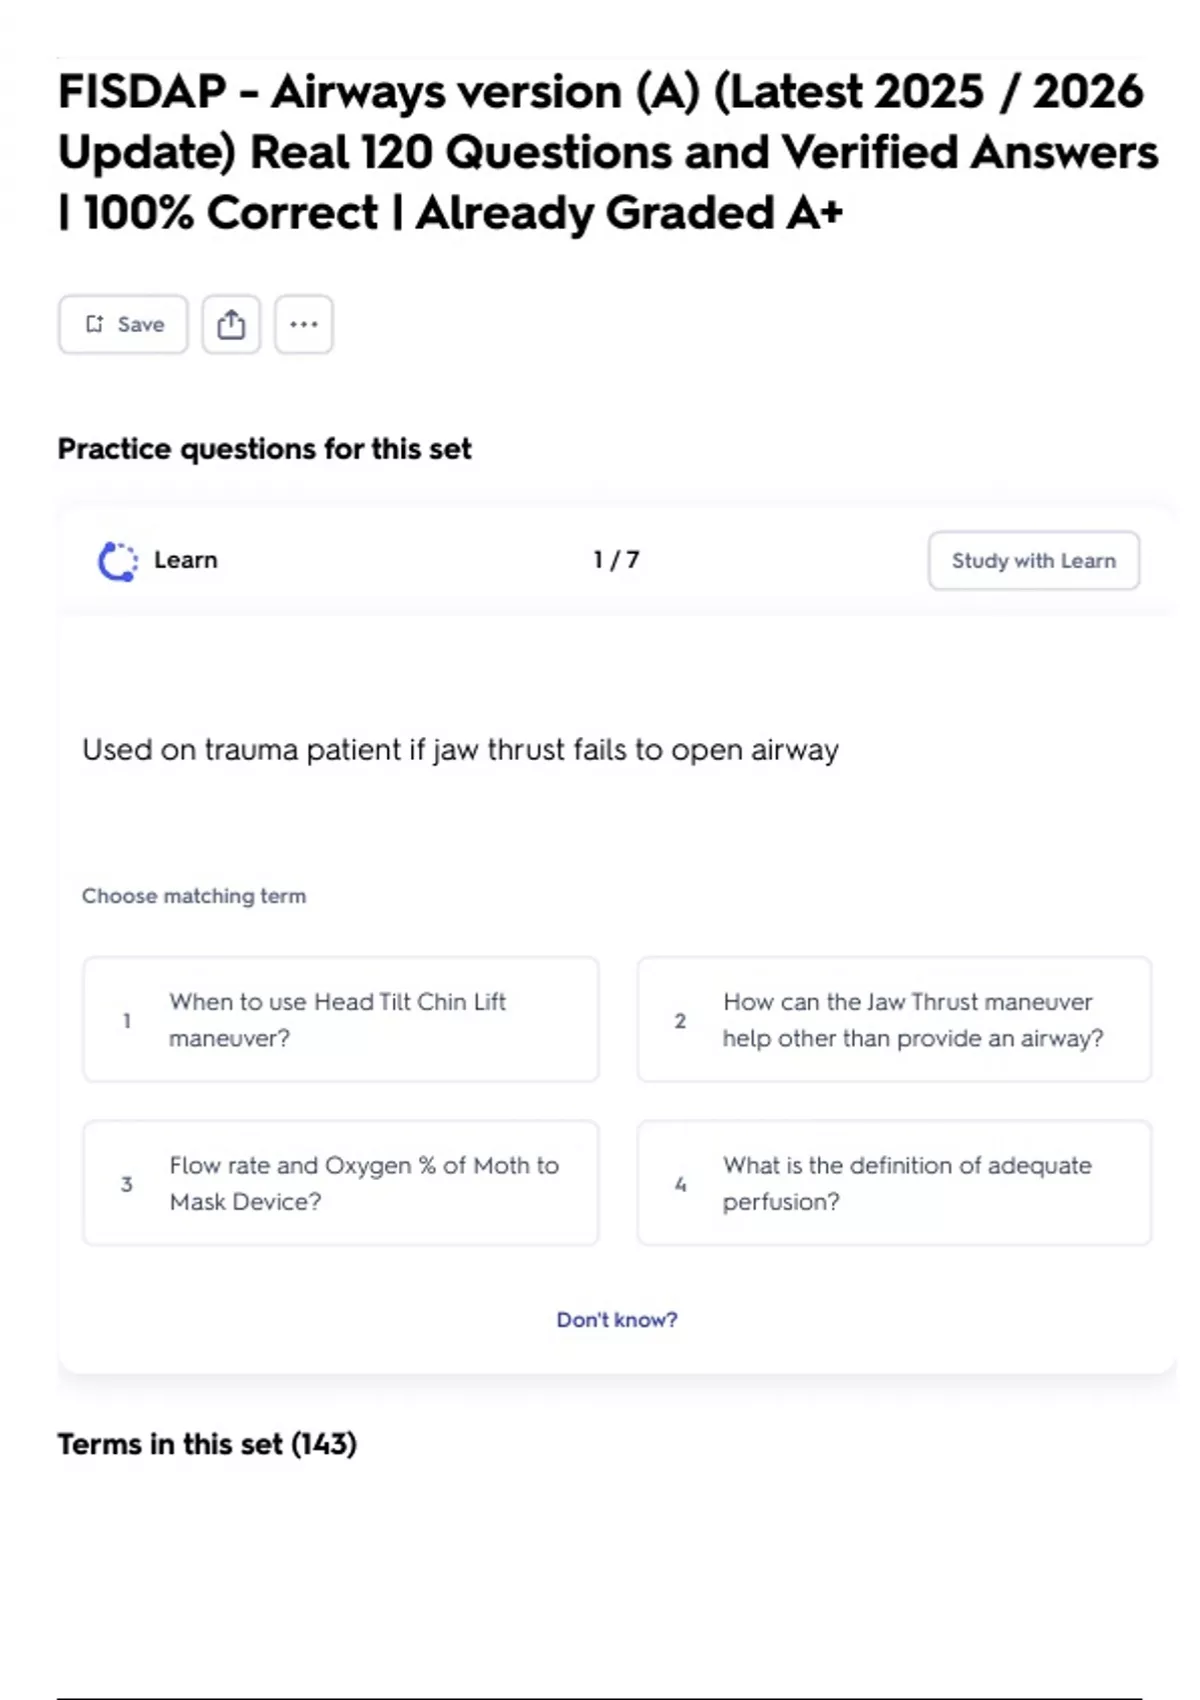Click the 'Practice questions for this set' heading
The width and height of the screenshot is (1200, 1700).
[x=264, y=449]
